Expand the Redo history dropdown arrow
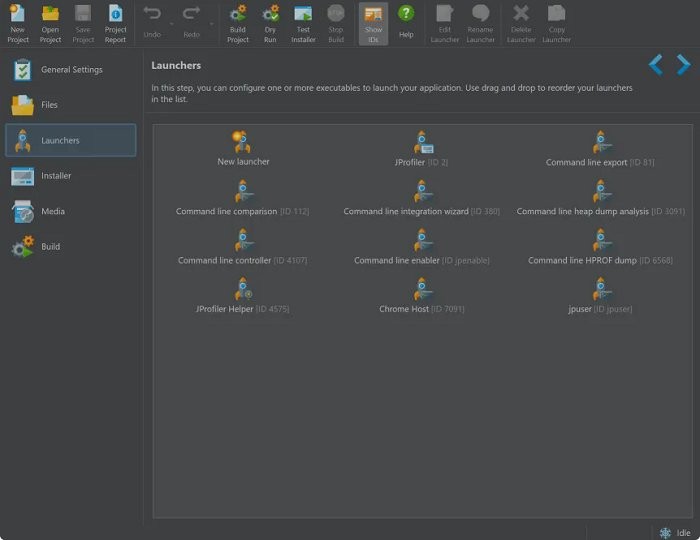Viewport: 700px width, 540px height. tap(210, 23)
